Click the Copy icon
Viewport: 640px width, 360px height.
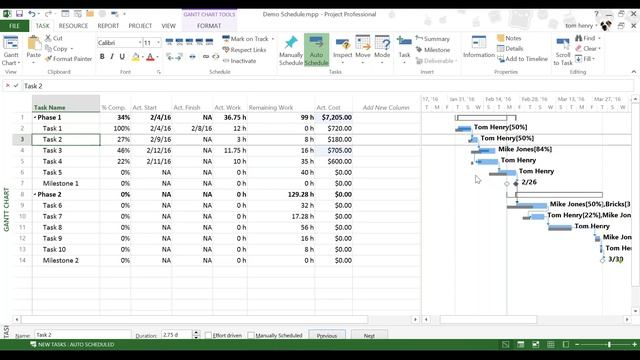click(56, 49)
